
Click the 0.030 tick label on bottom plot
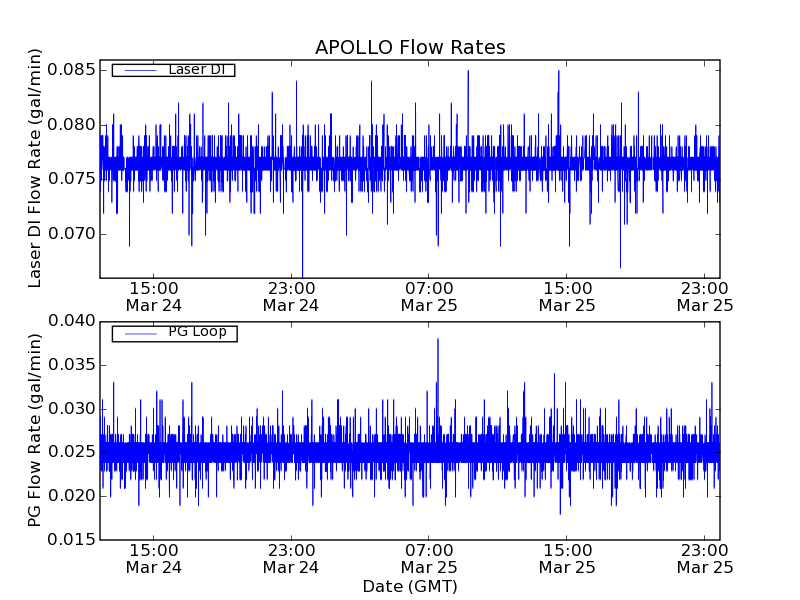(71, 409)
